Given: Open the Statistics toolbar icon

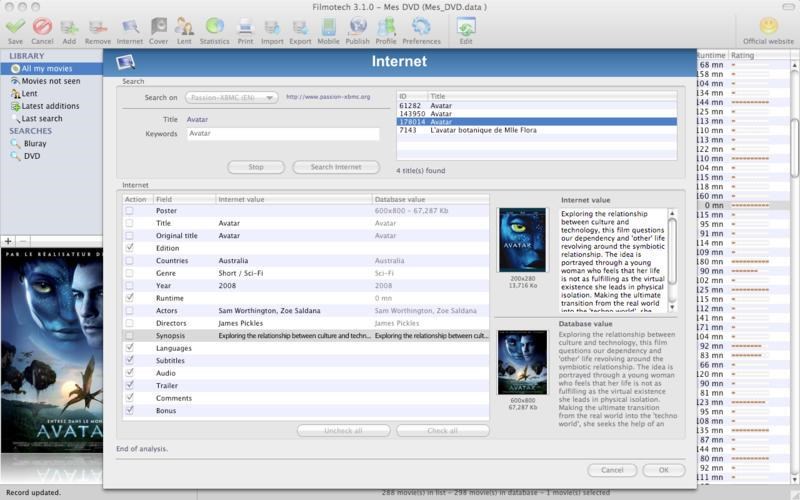Looking at the screenshot, I should [214, 27].
